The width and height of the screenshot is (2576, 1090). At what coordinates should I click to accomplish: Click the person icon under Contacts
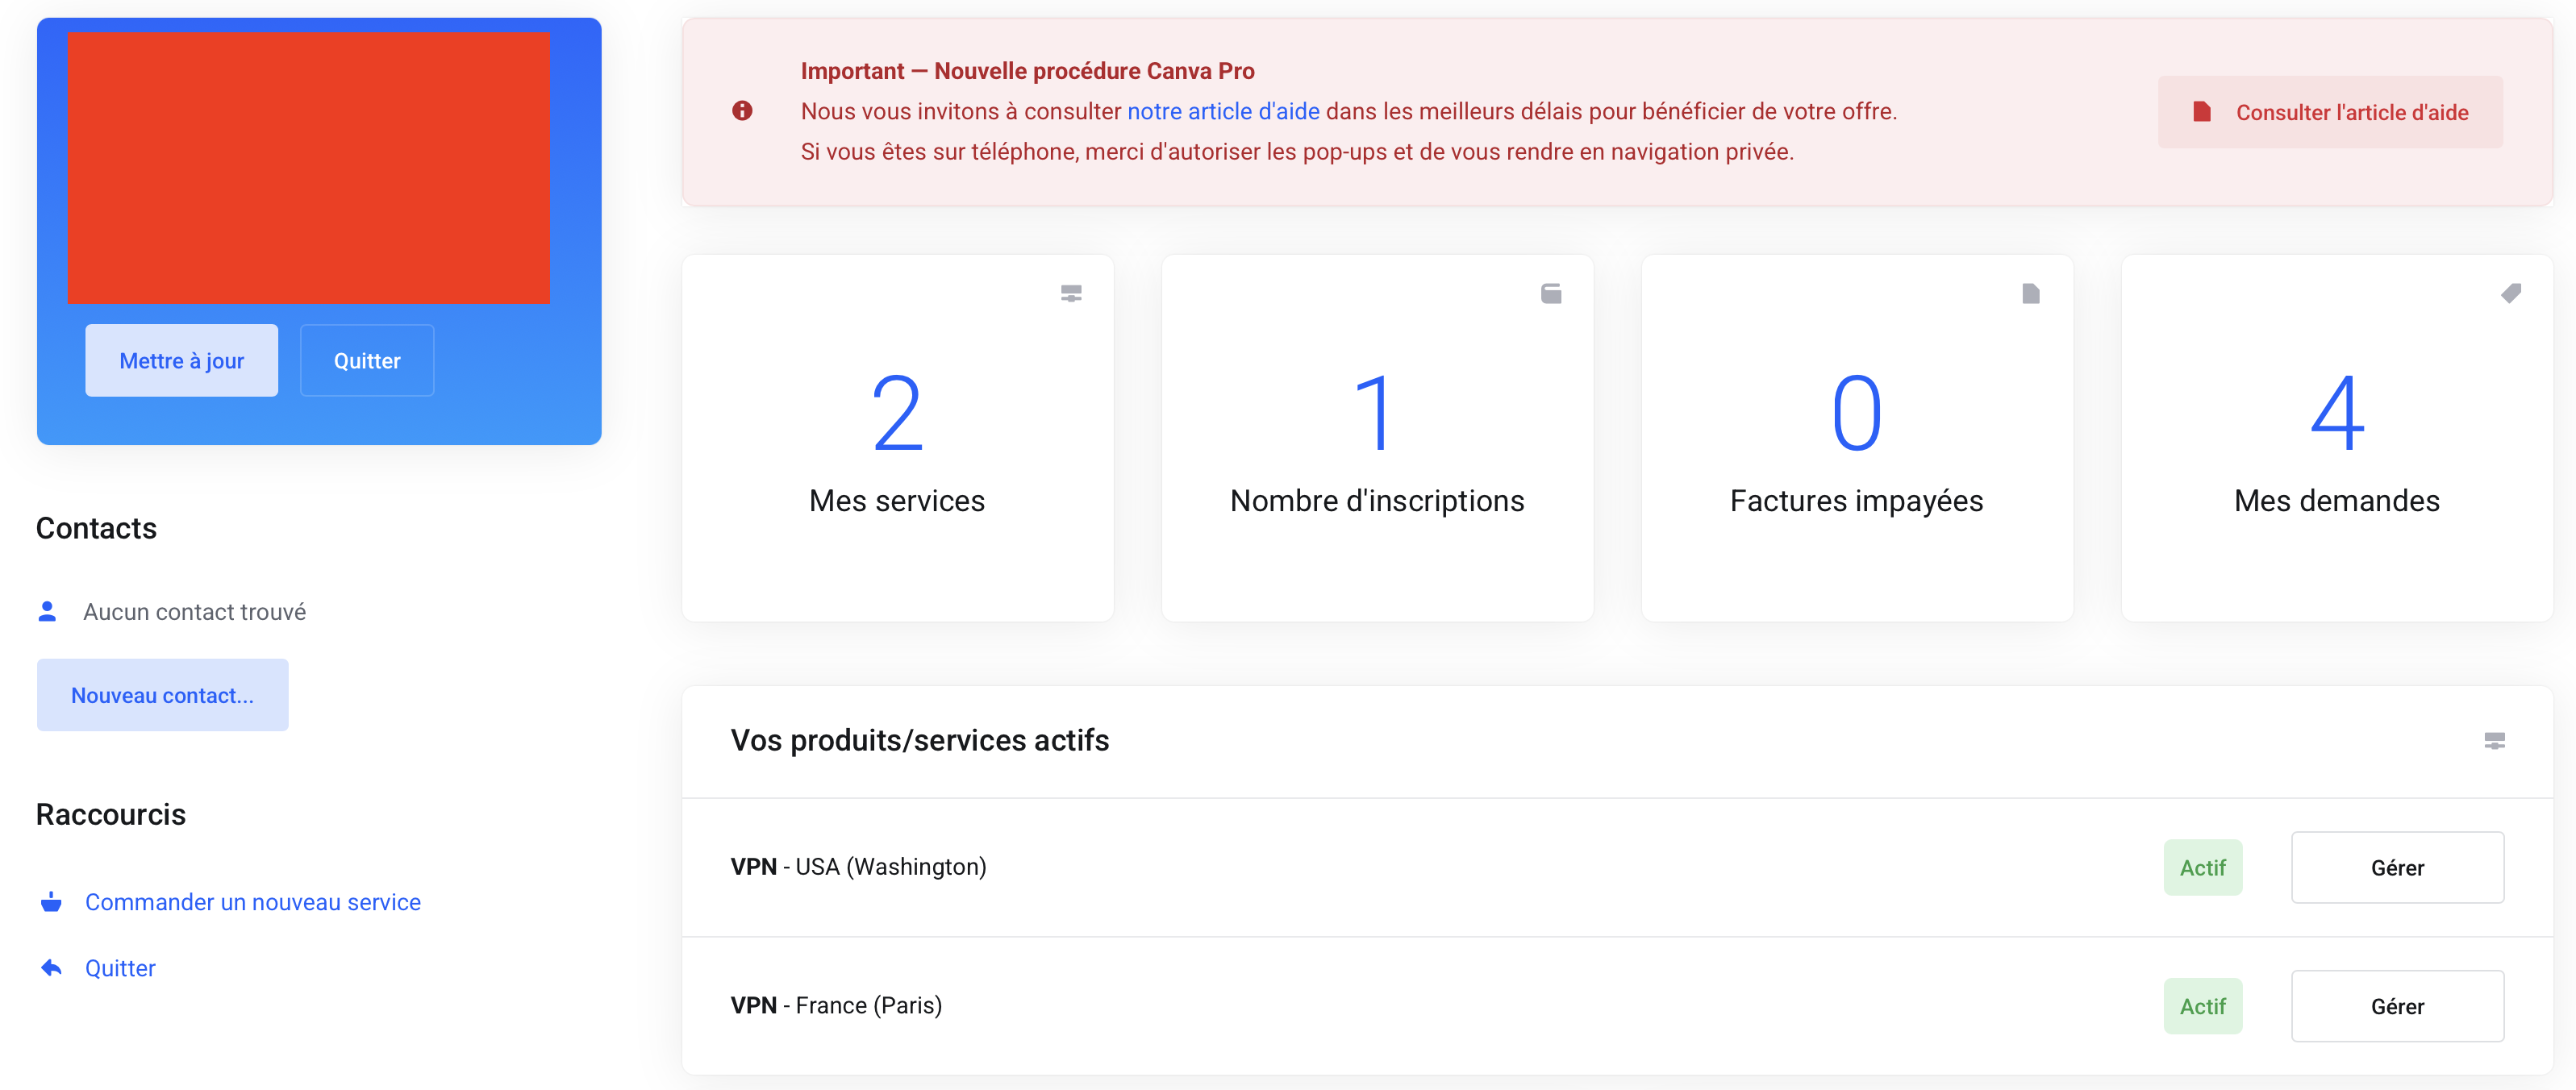click(x=47, y=611)
